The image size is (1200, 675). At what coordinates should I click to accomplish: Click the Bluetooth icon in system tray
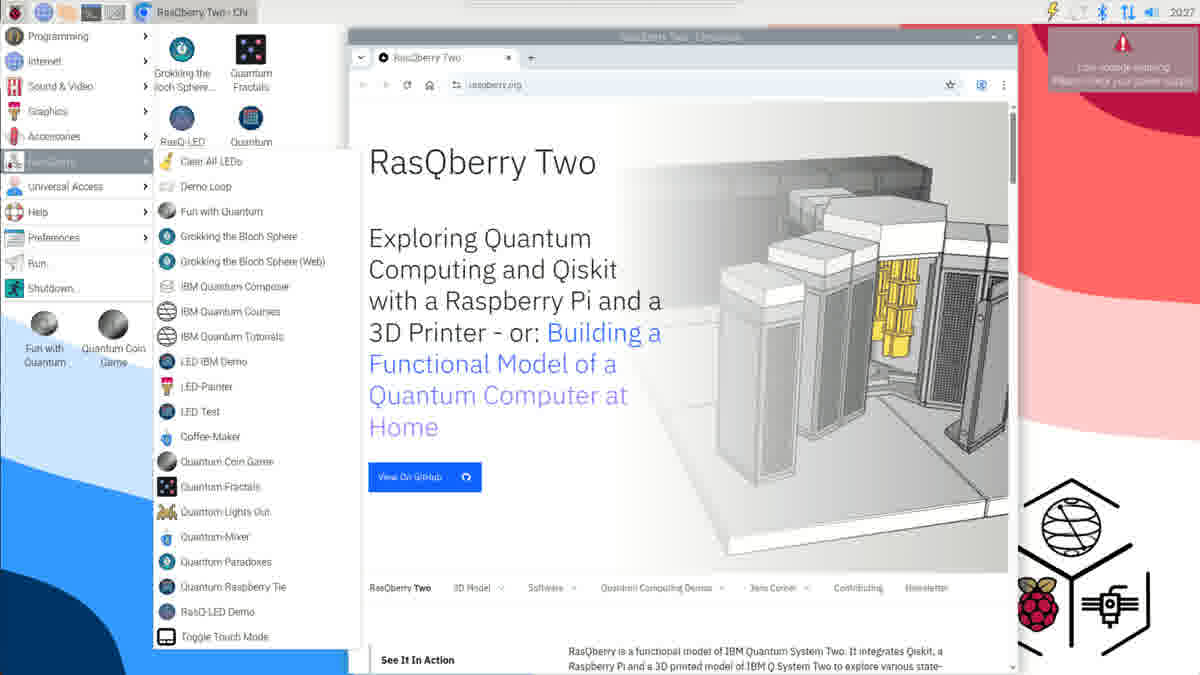1103,12
